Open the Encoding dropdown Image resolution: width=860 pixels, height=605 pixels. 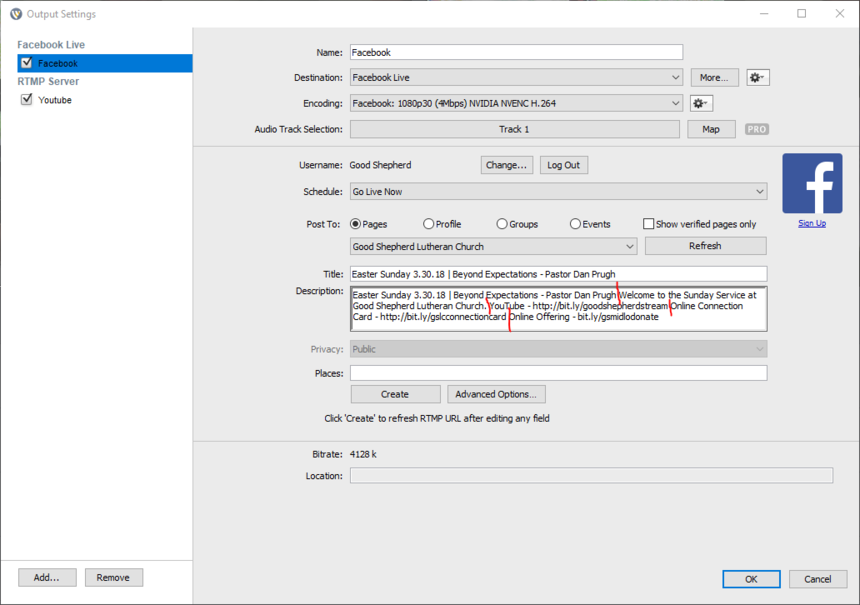pyautogui.click(x=516, y=103)
